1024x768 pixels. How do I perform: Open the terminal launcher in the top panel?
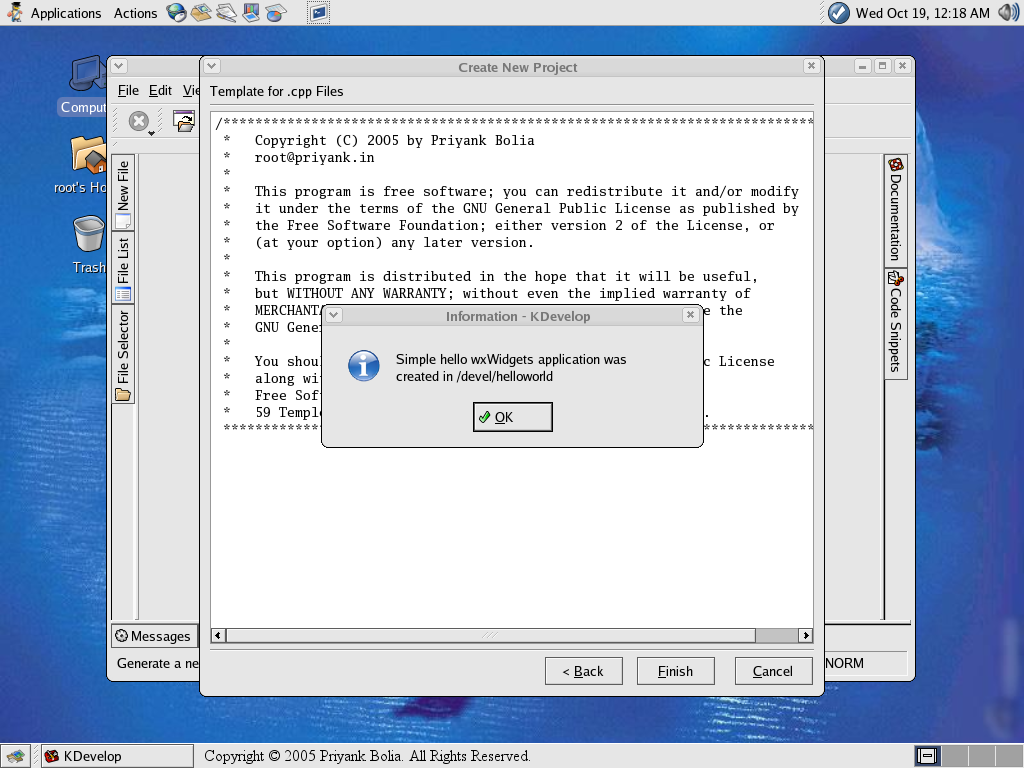318,12
